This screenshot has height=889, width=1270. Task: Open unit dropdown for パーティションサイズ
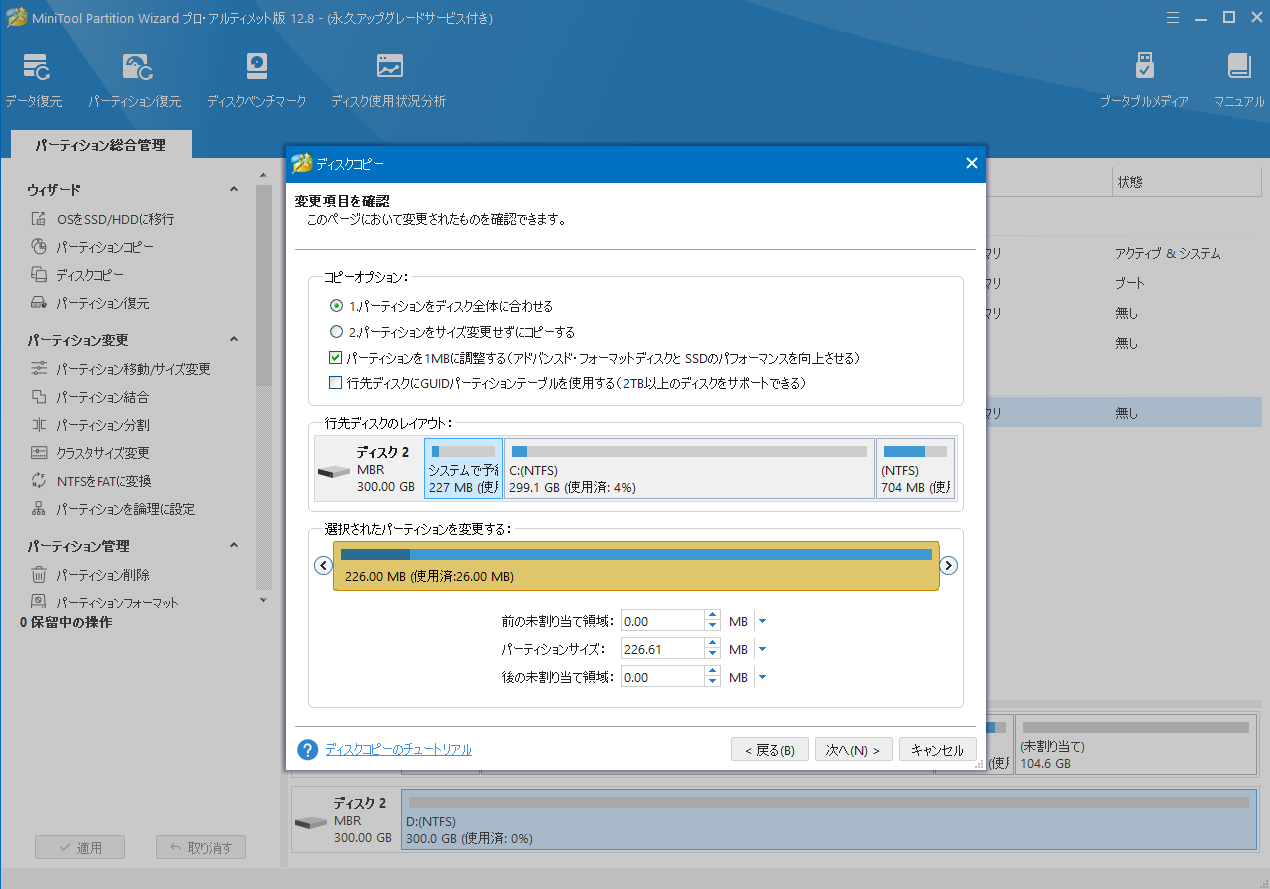[762, 649]
